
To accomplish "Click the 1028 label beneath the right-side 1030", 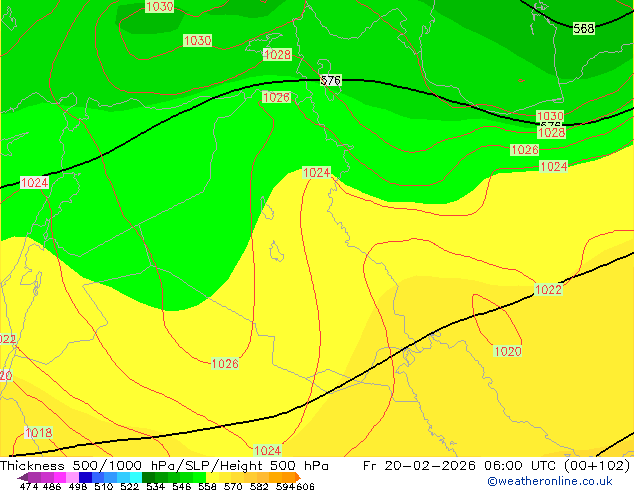I will pyautogui.click(x=552, y=132).
